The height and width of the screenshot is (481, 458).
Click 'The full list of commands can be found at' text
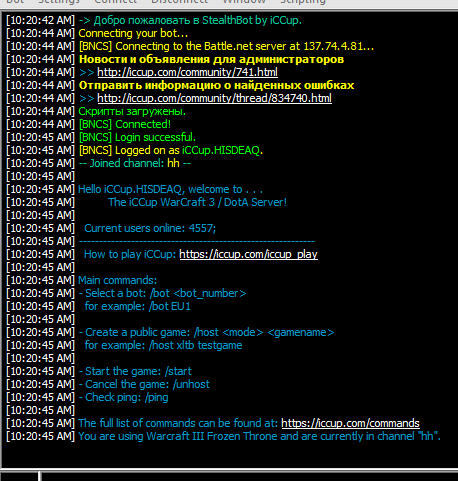point(178,423)
